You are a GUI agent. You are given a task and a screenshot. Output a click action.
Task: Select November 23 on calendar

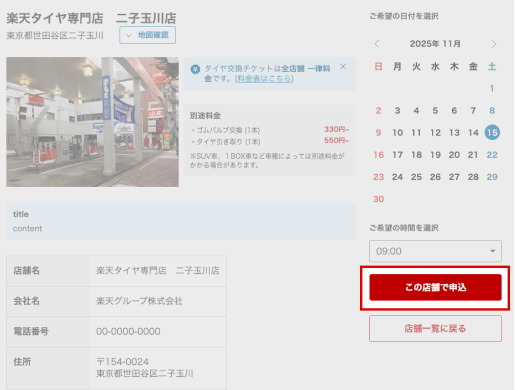point(378,177)
